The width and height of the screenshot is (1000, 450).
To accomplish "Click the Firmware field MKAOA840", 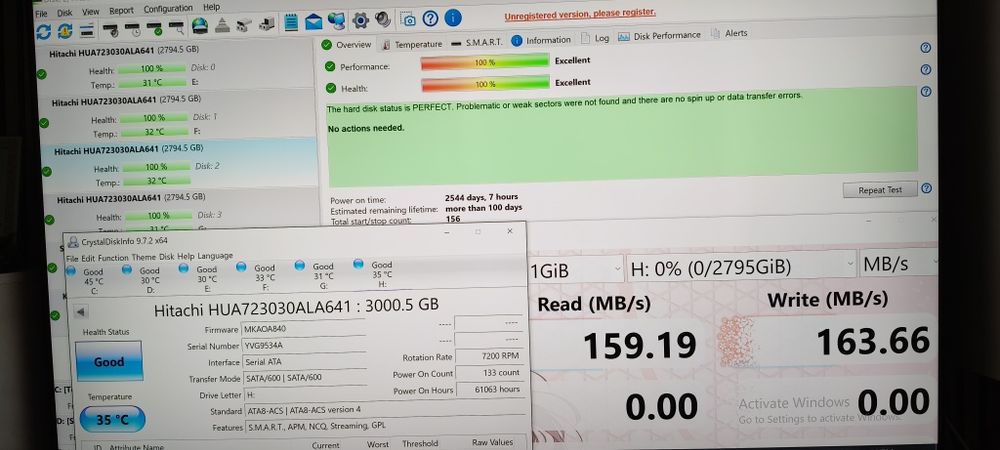I will 304,330.
